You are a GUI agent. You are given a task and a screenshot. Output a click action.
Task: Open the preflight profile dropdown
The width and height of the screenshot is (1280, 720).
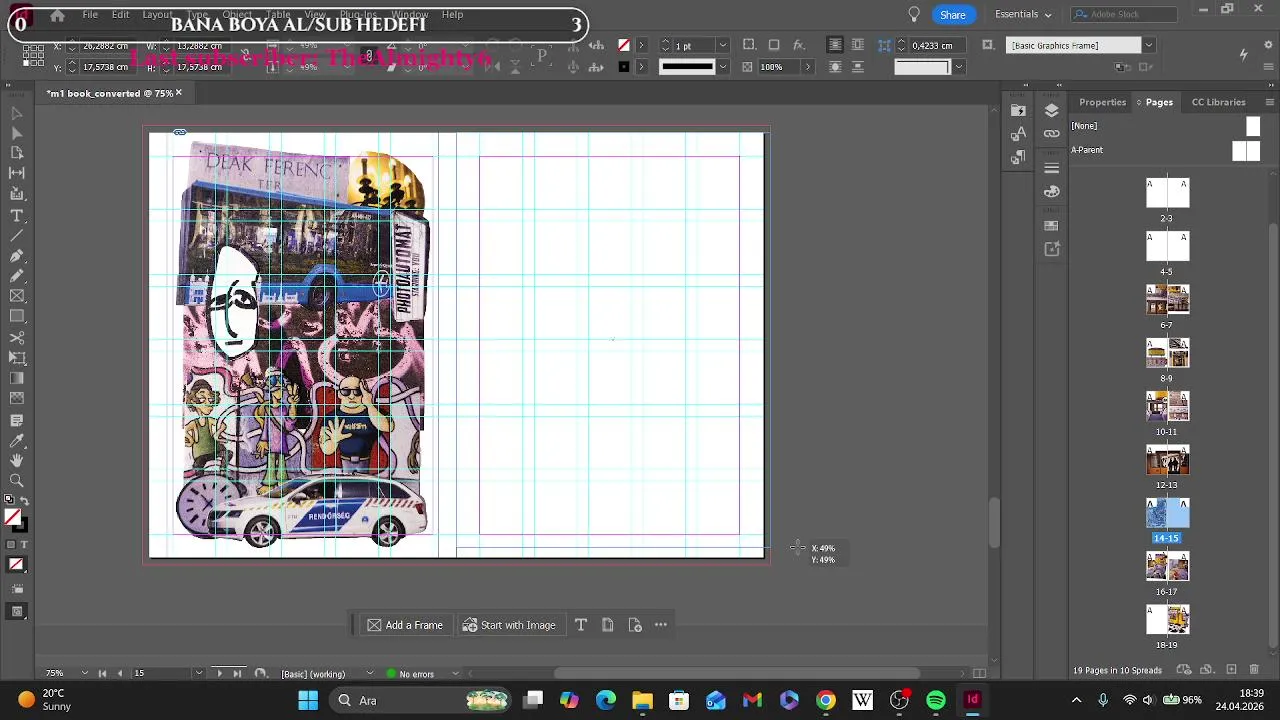[369, 674]
